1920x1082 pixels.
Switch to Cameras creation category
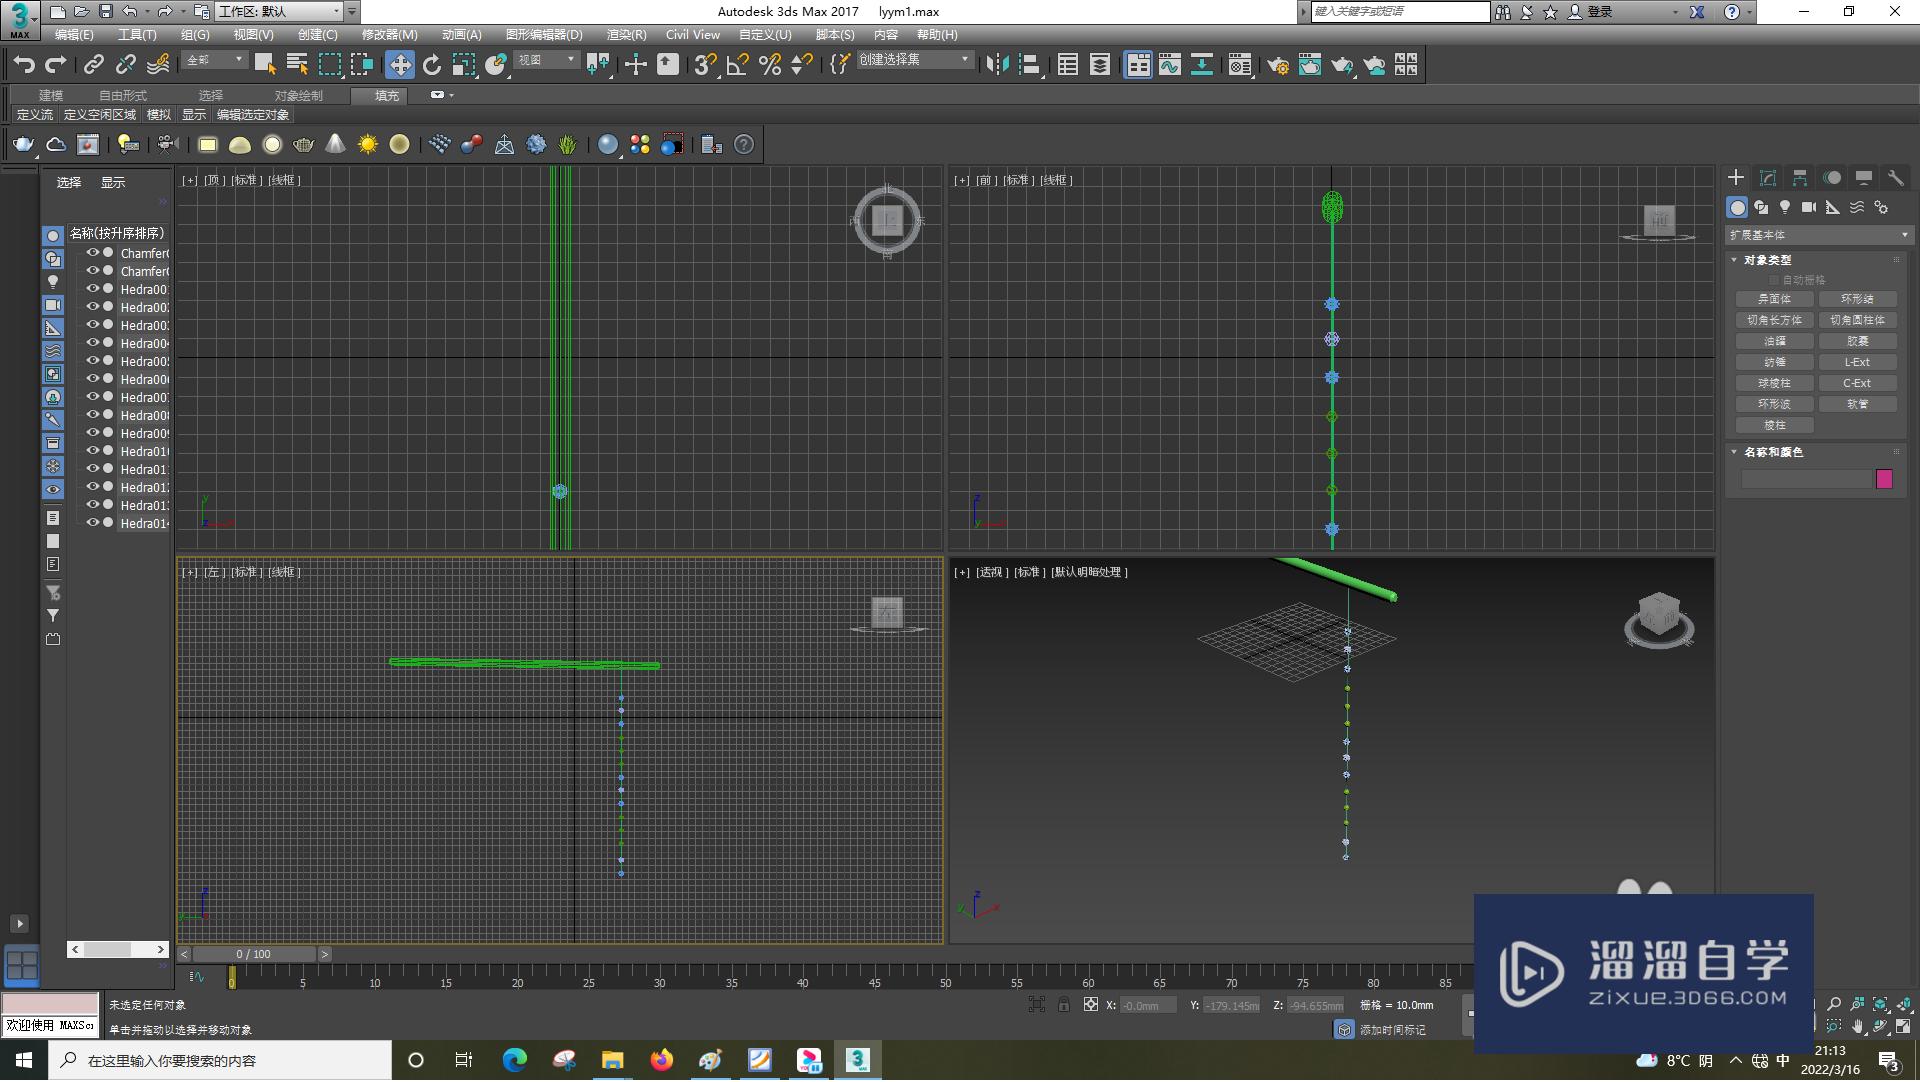tap(1809, 208)
